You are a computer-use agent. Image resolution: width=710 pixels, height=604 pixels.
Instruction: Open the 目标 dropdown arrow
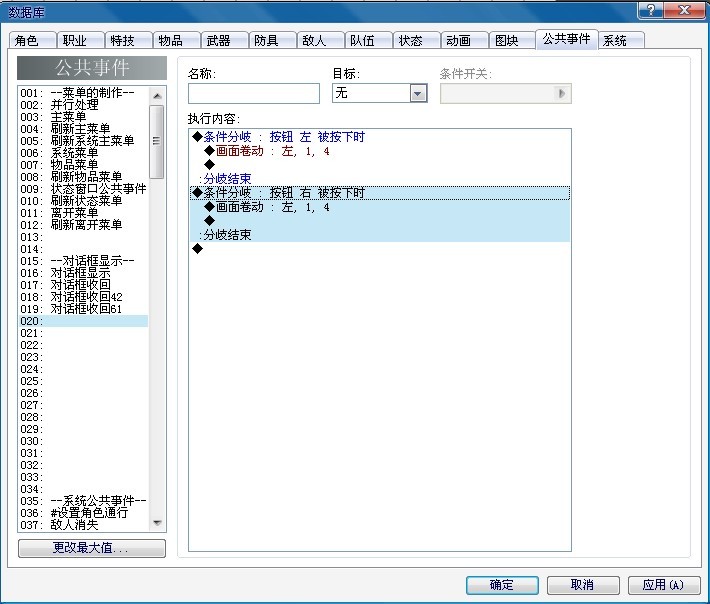418,94
